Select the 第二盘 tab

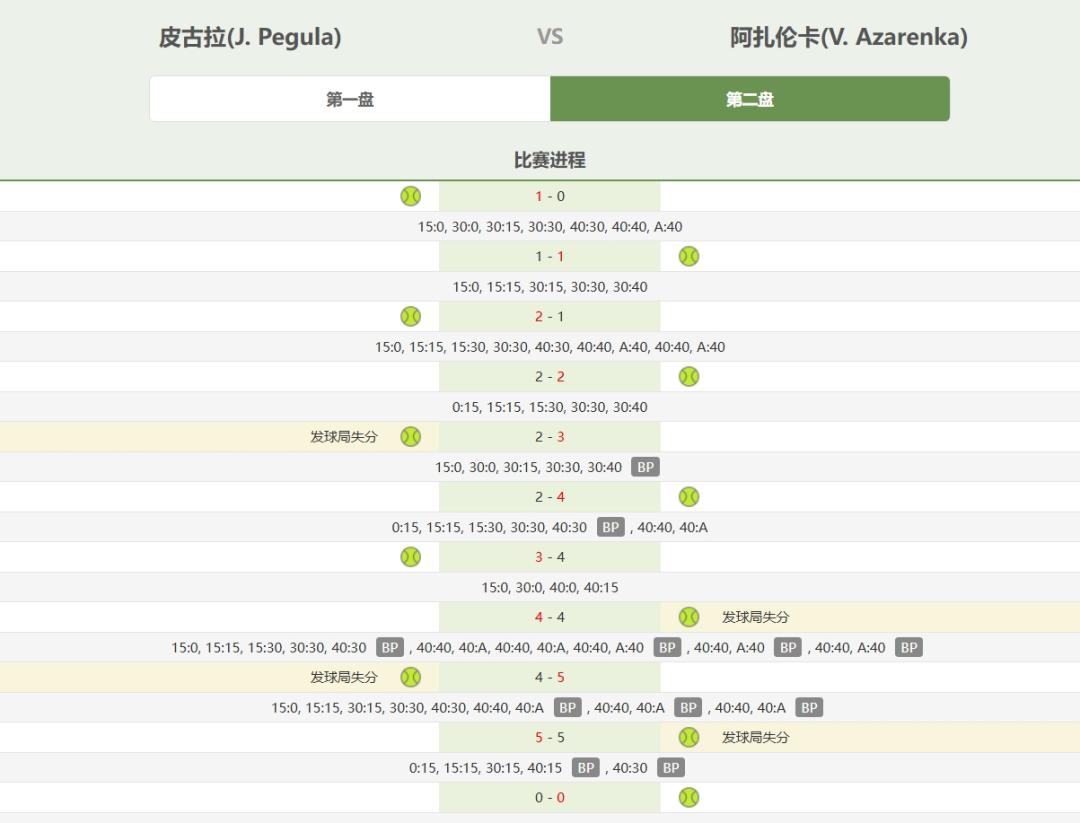[750, 99]
